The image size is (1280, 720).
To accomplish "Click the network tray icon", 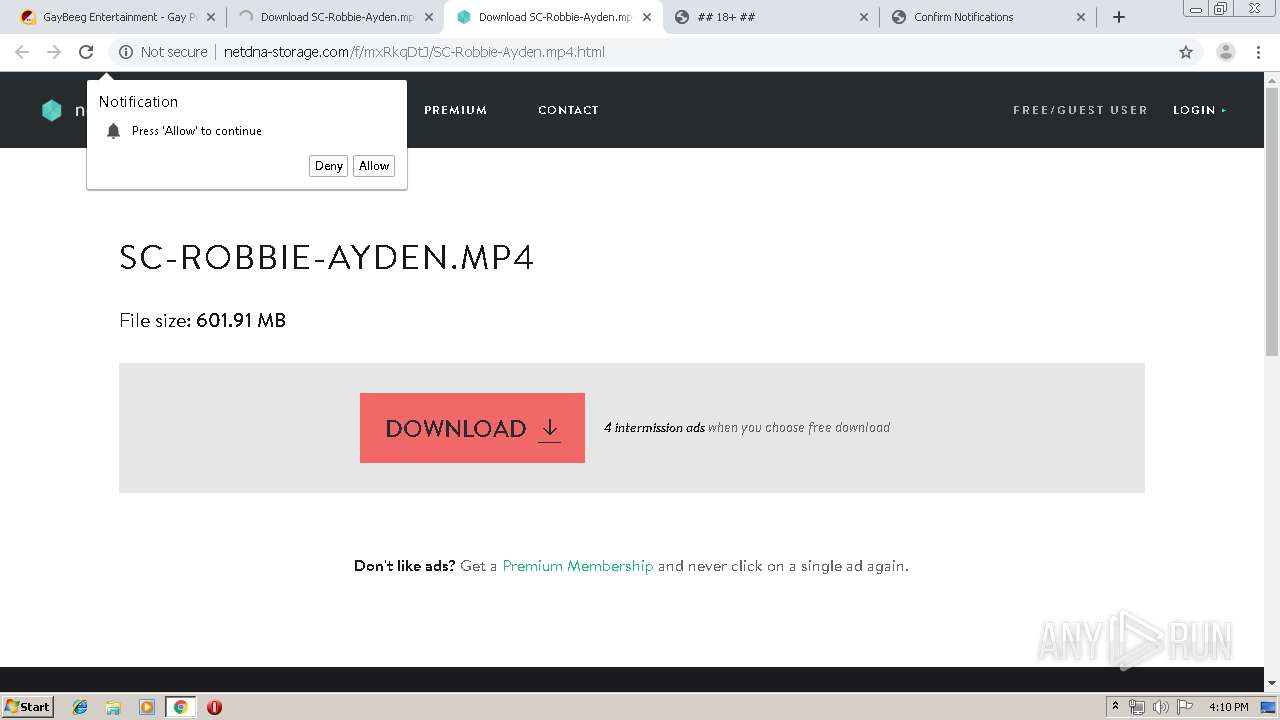I will coord(1137,707).
